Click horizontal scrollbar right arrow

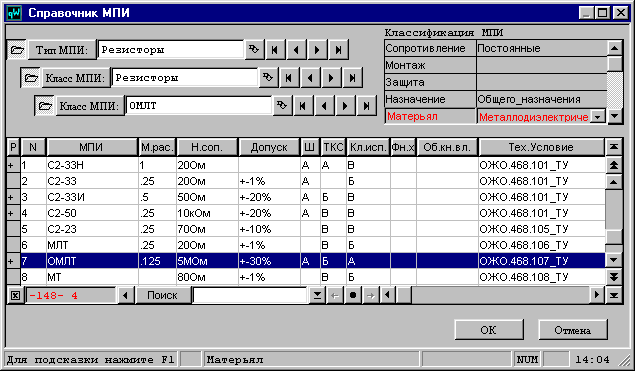point(597,295)
